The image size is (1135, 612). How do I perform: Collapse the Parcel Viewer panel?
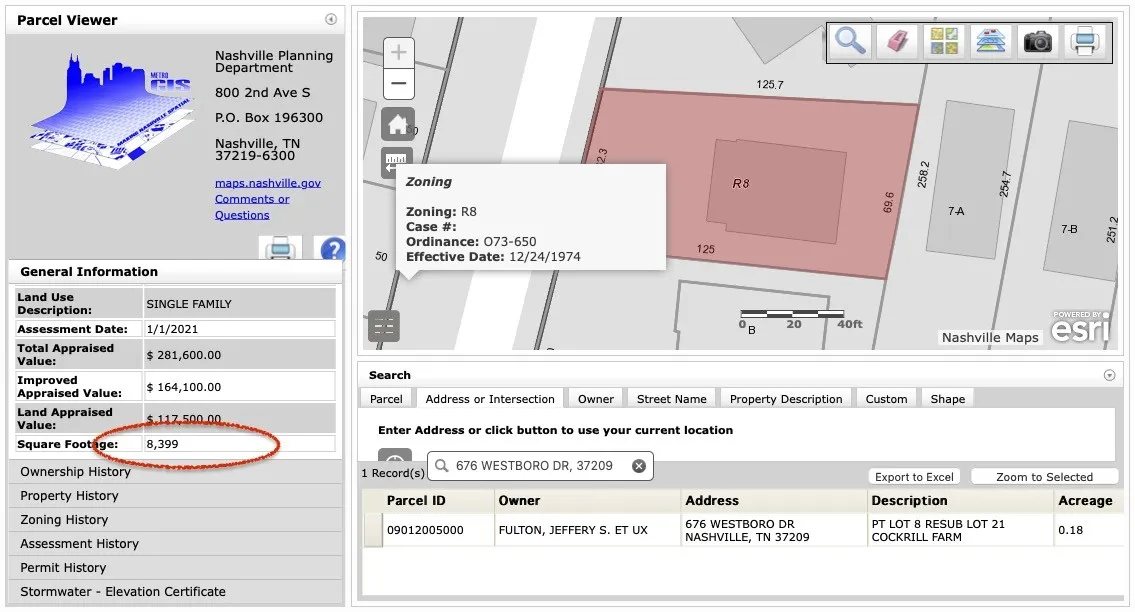[331, 20]
